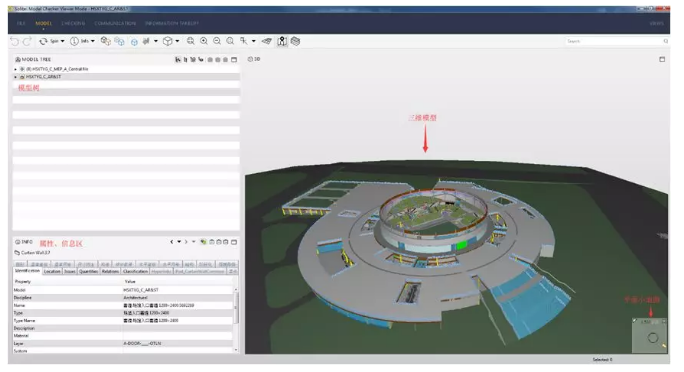Click the grey components toolbar icon
The height and width of the screenshot is (372, 684).
146,41
